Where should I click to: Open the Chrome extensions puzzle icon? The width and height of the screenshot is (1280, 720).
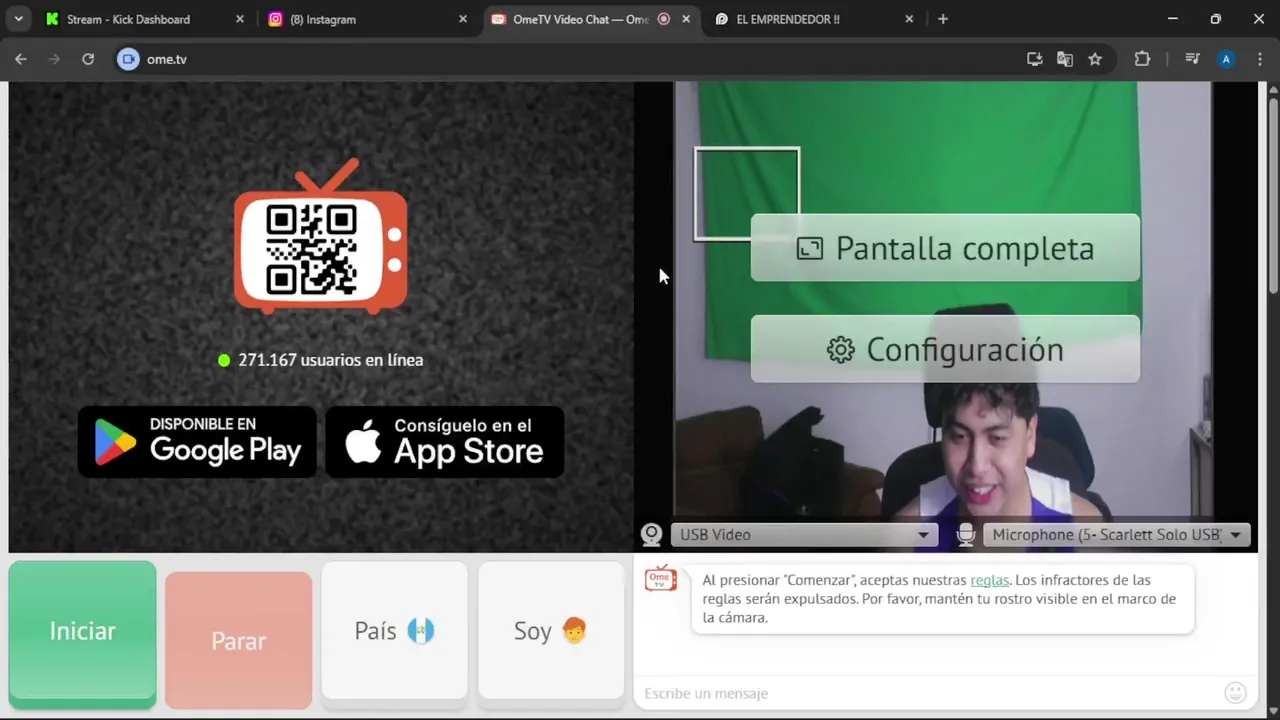pyautogui.click(x=1142, y=59)
